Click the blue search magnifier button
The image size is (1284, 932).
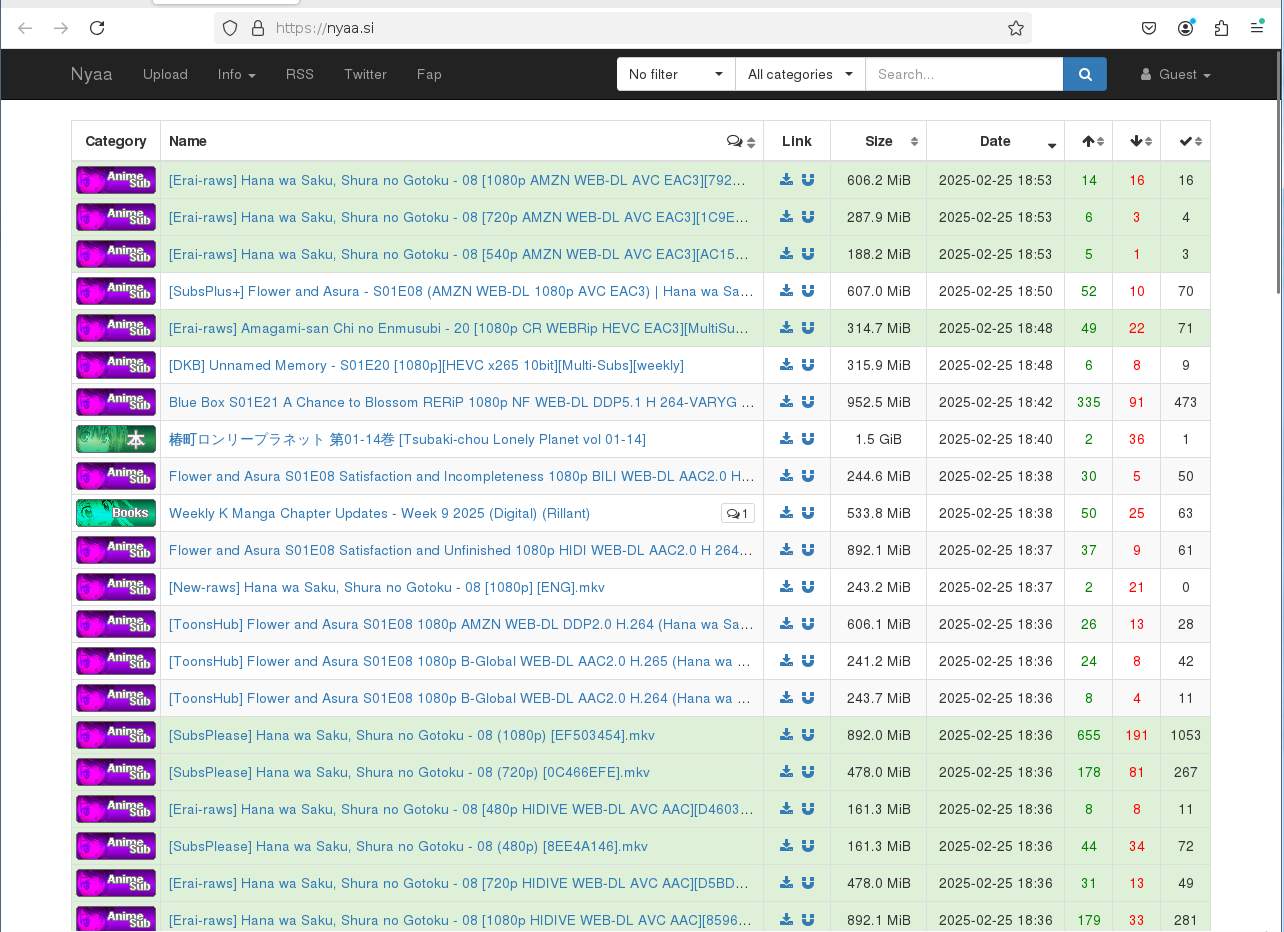click(1085, 74)
